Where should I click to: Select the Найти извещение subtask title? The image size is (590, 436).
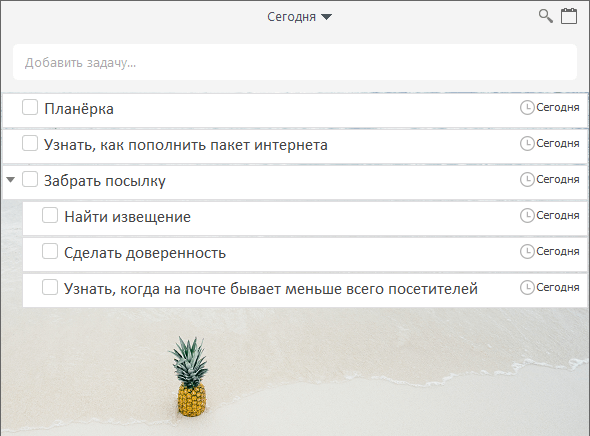tap(128, 217)
